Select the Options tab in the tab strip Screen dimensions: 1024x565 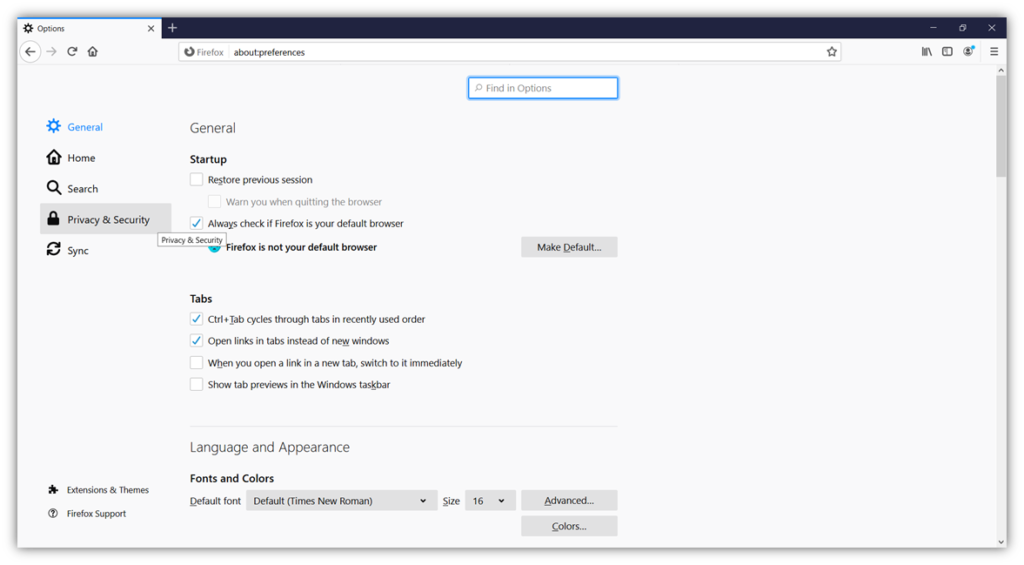89,28
